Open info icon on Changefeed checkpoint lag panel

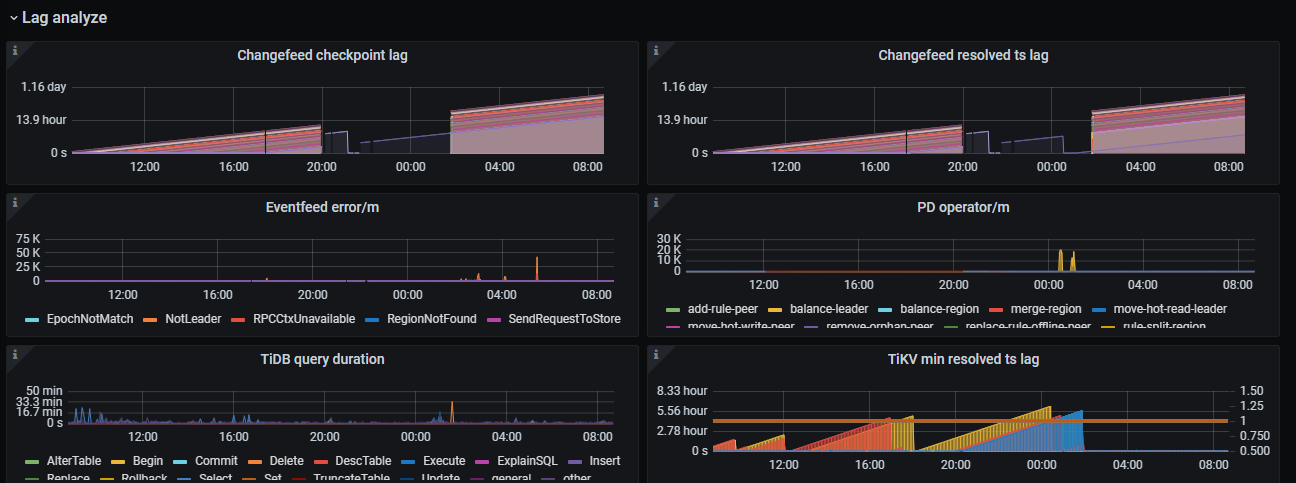point(14,50)
